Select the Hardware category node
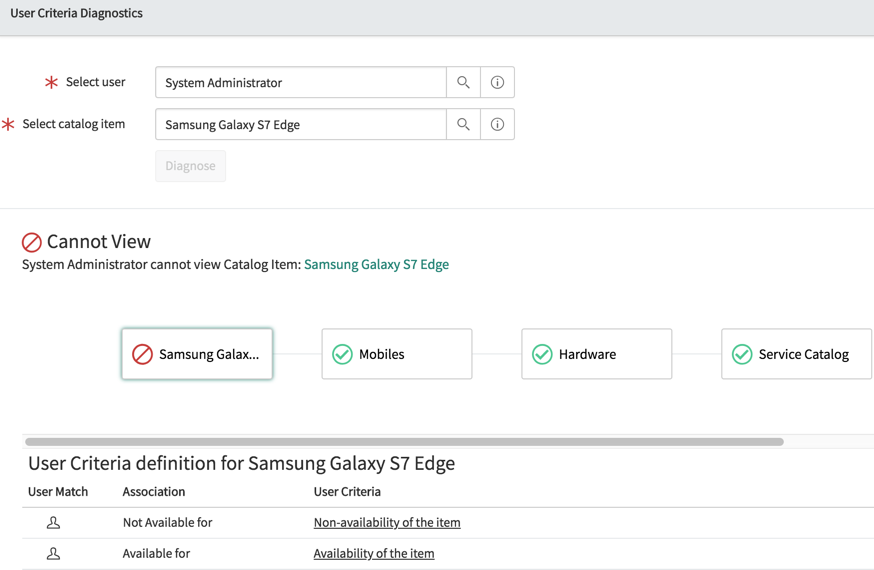 click(597, 354)
